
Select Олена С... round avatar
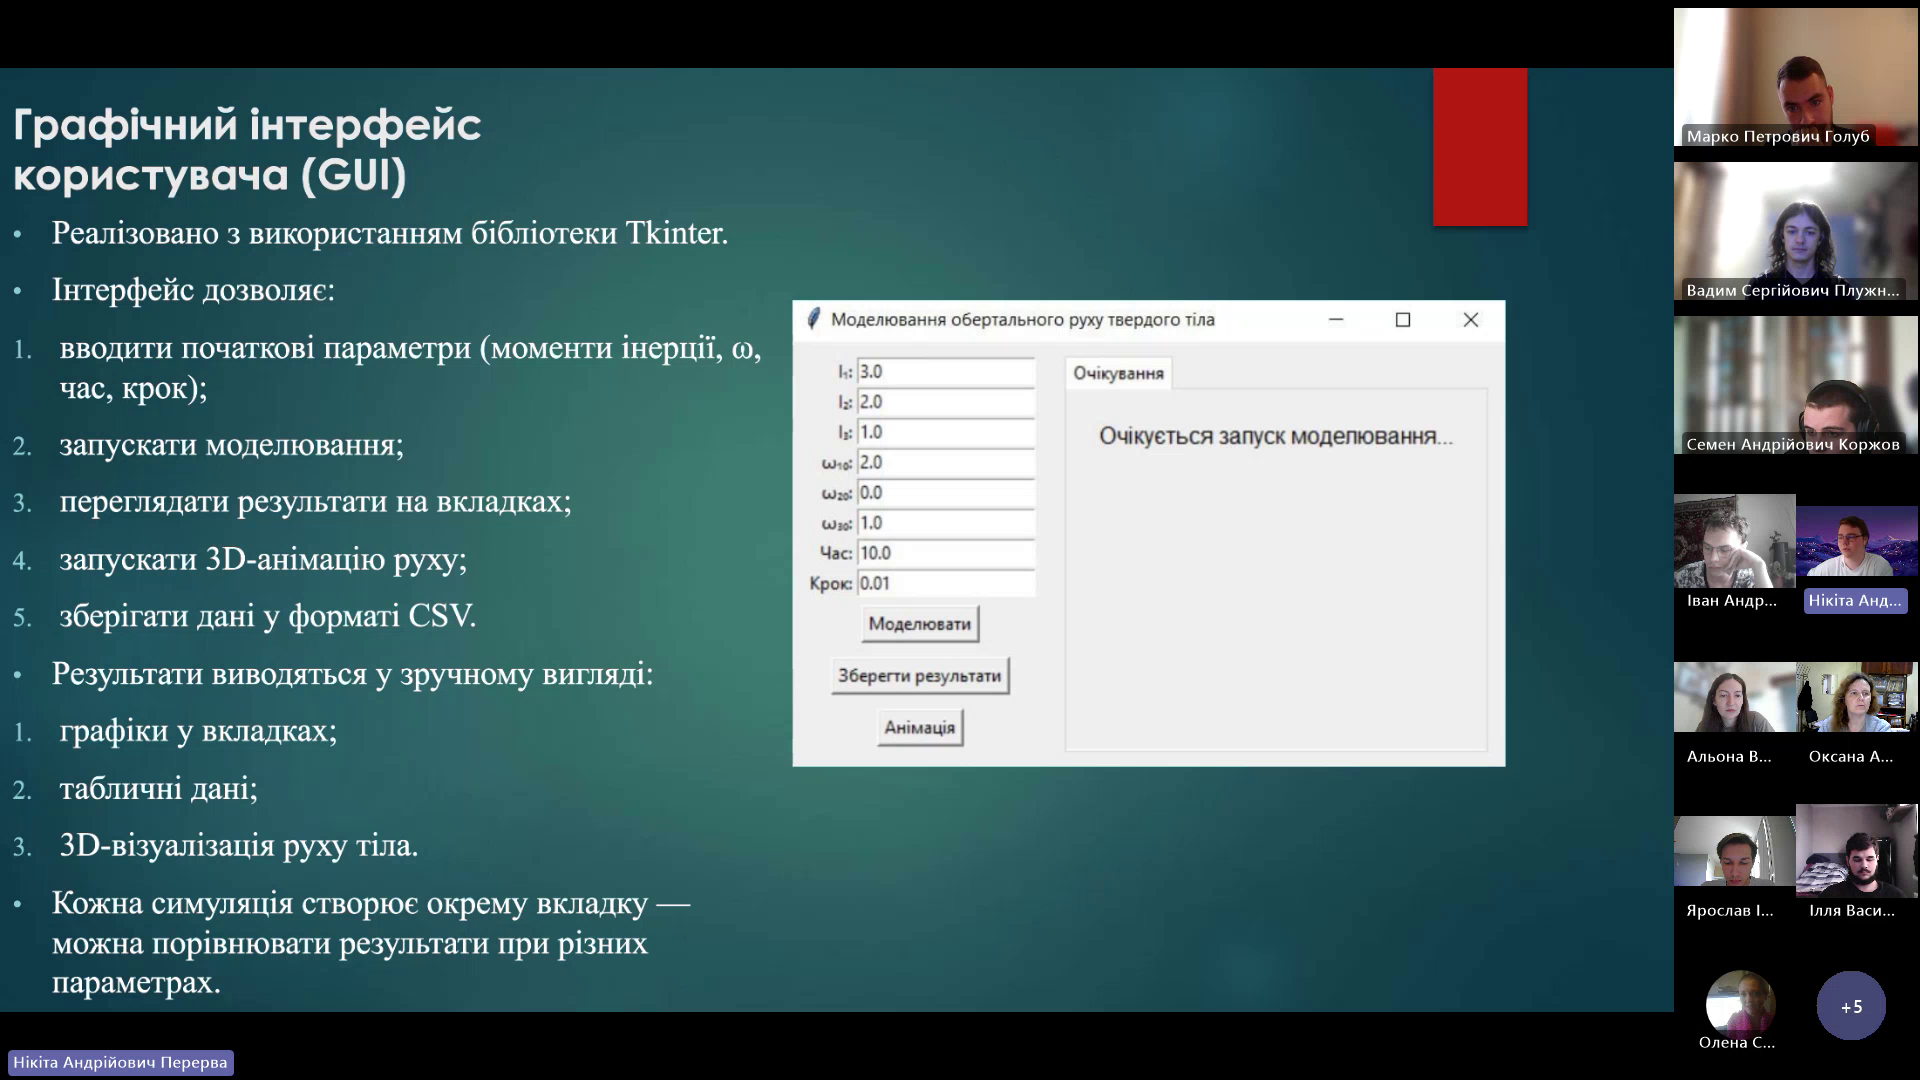(x=1740, y=1003)
